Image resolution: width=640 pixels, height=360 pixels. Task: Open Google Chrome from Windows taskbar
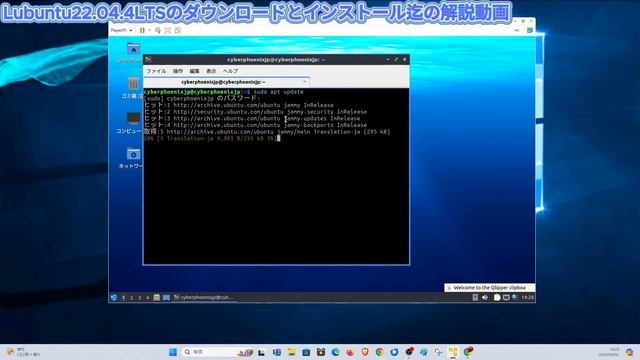click(380, 352)
